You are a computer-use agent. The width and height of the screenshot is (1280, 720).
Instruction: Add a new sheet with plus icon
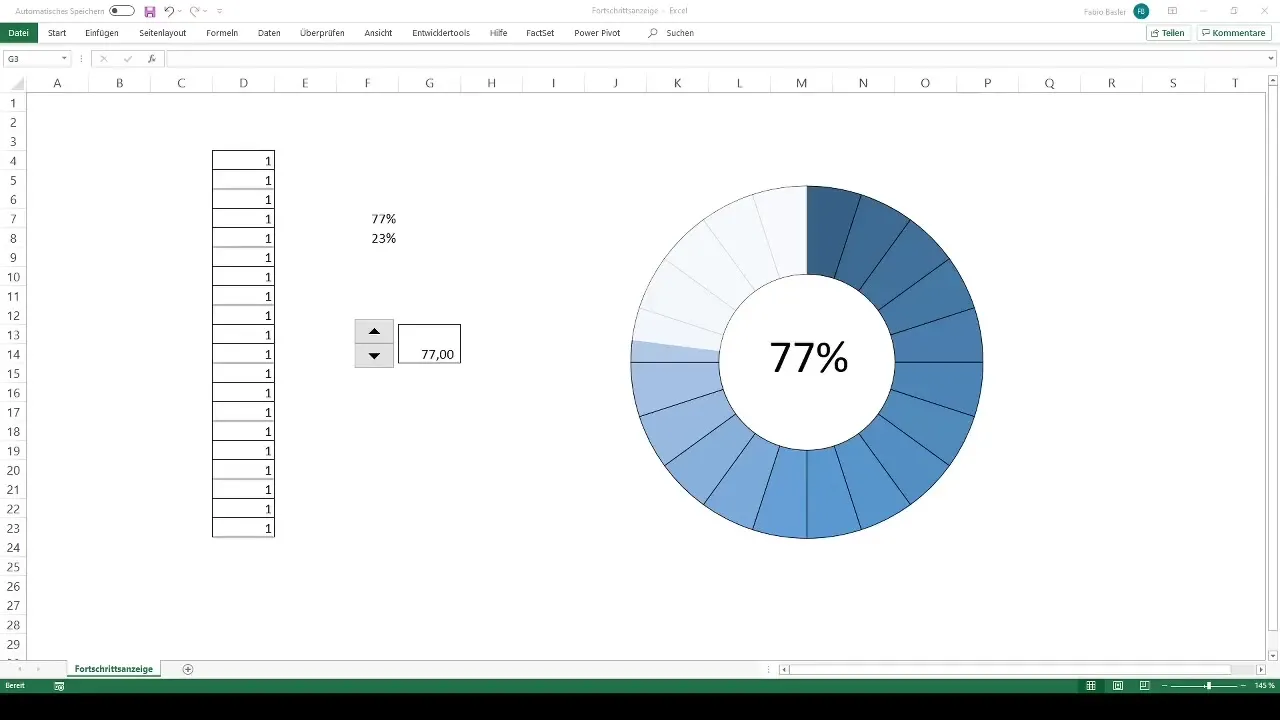188,669
